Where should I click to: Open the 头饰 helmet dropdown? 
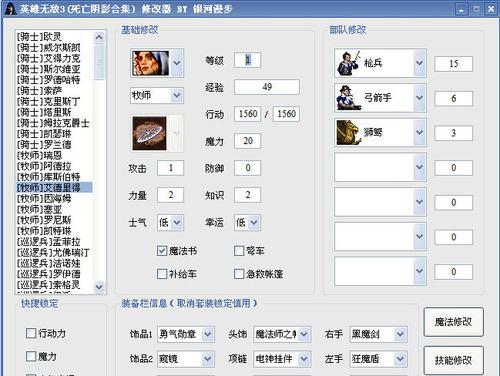pos(304,334)
